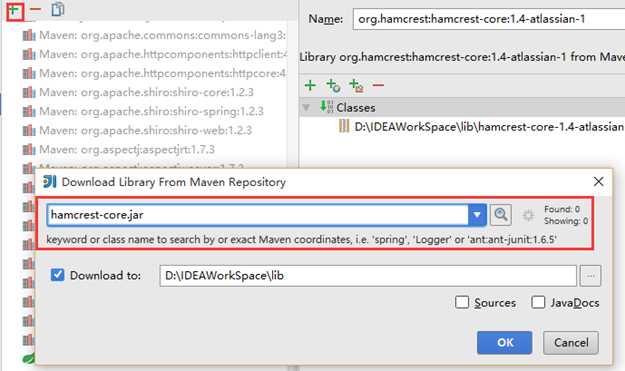Click the green leaf Spring library icon
Image resolution: width=625 pixels, height=371 pixels.
click(x=29, y=359)
